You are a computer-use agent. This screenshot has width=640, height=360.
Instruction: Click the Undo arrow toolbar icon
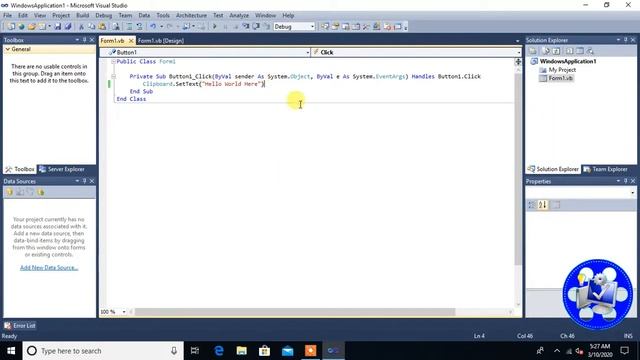click(153, 27)
